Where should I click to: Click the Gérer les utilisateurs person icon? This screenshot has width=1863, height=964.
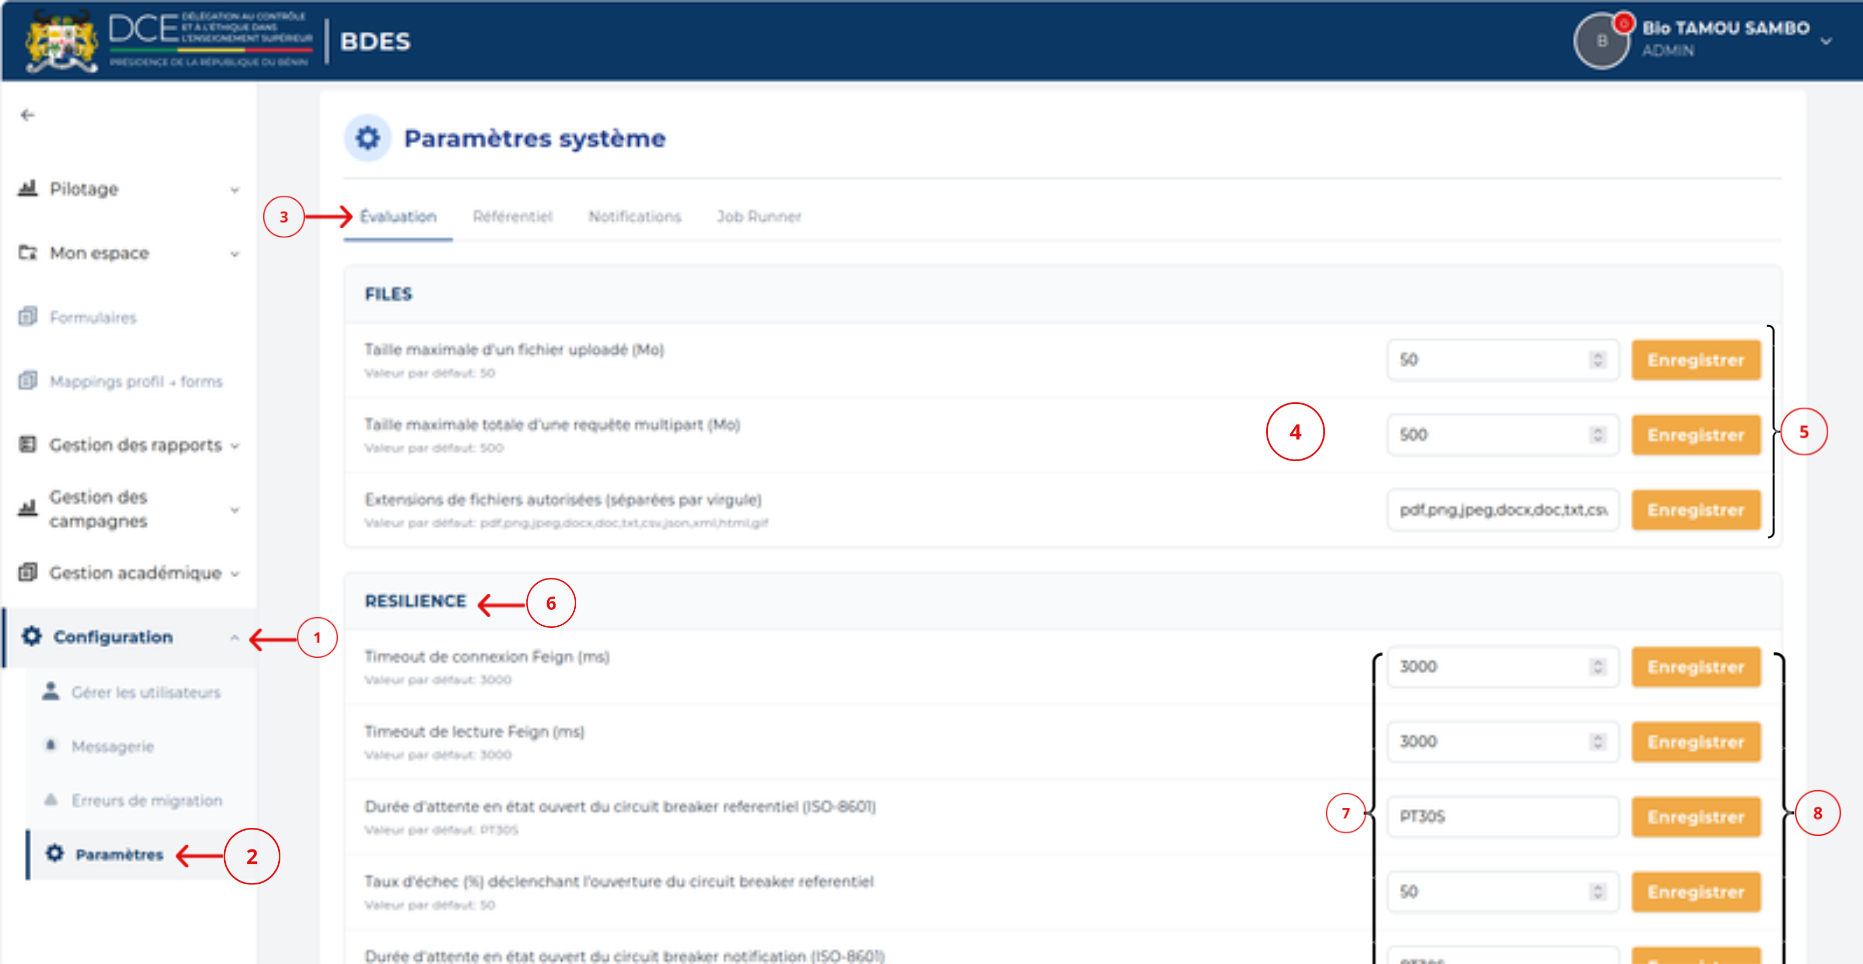pyautogui.click(x=50, y=691)
